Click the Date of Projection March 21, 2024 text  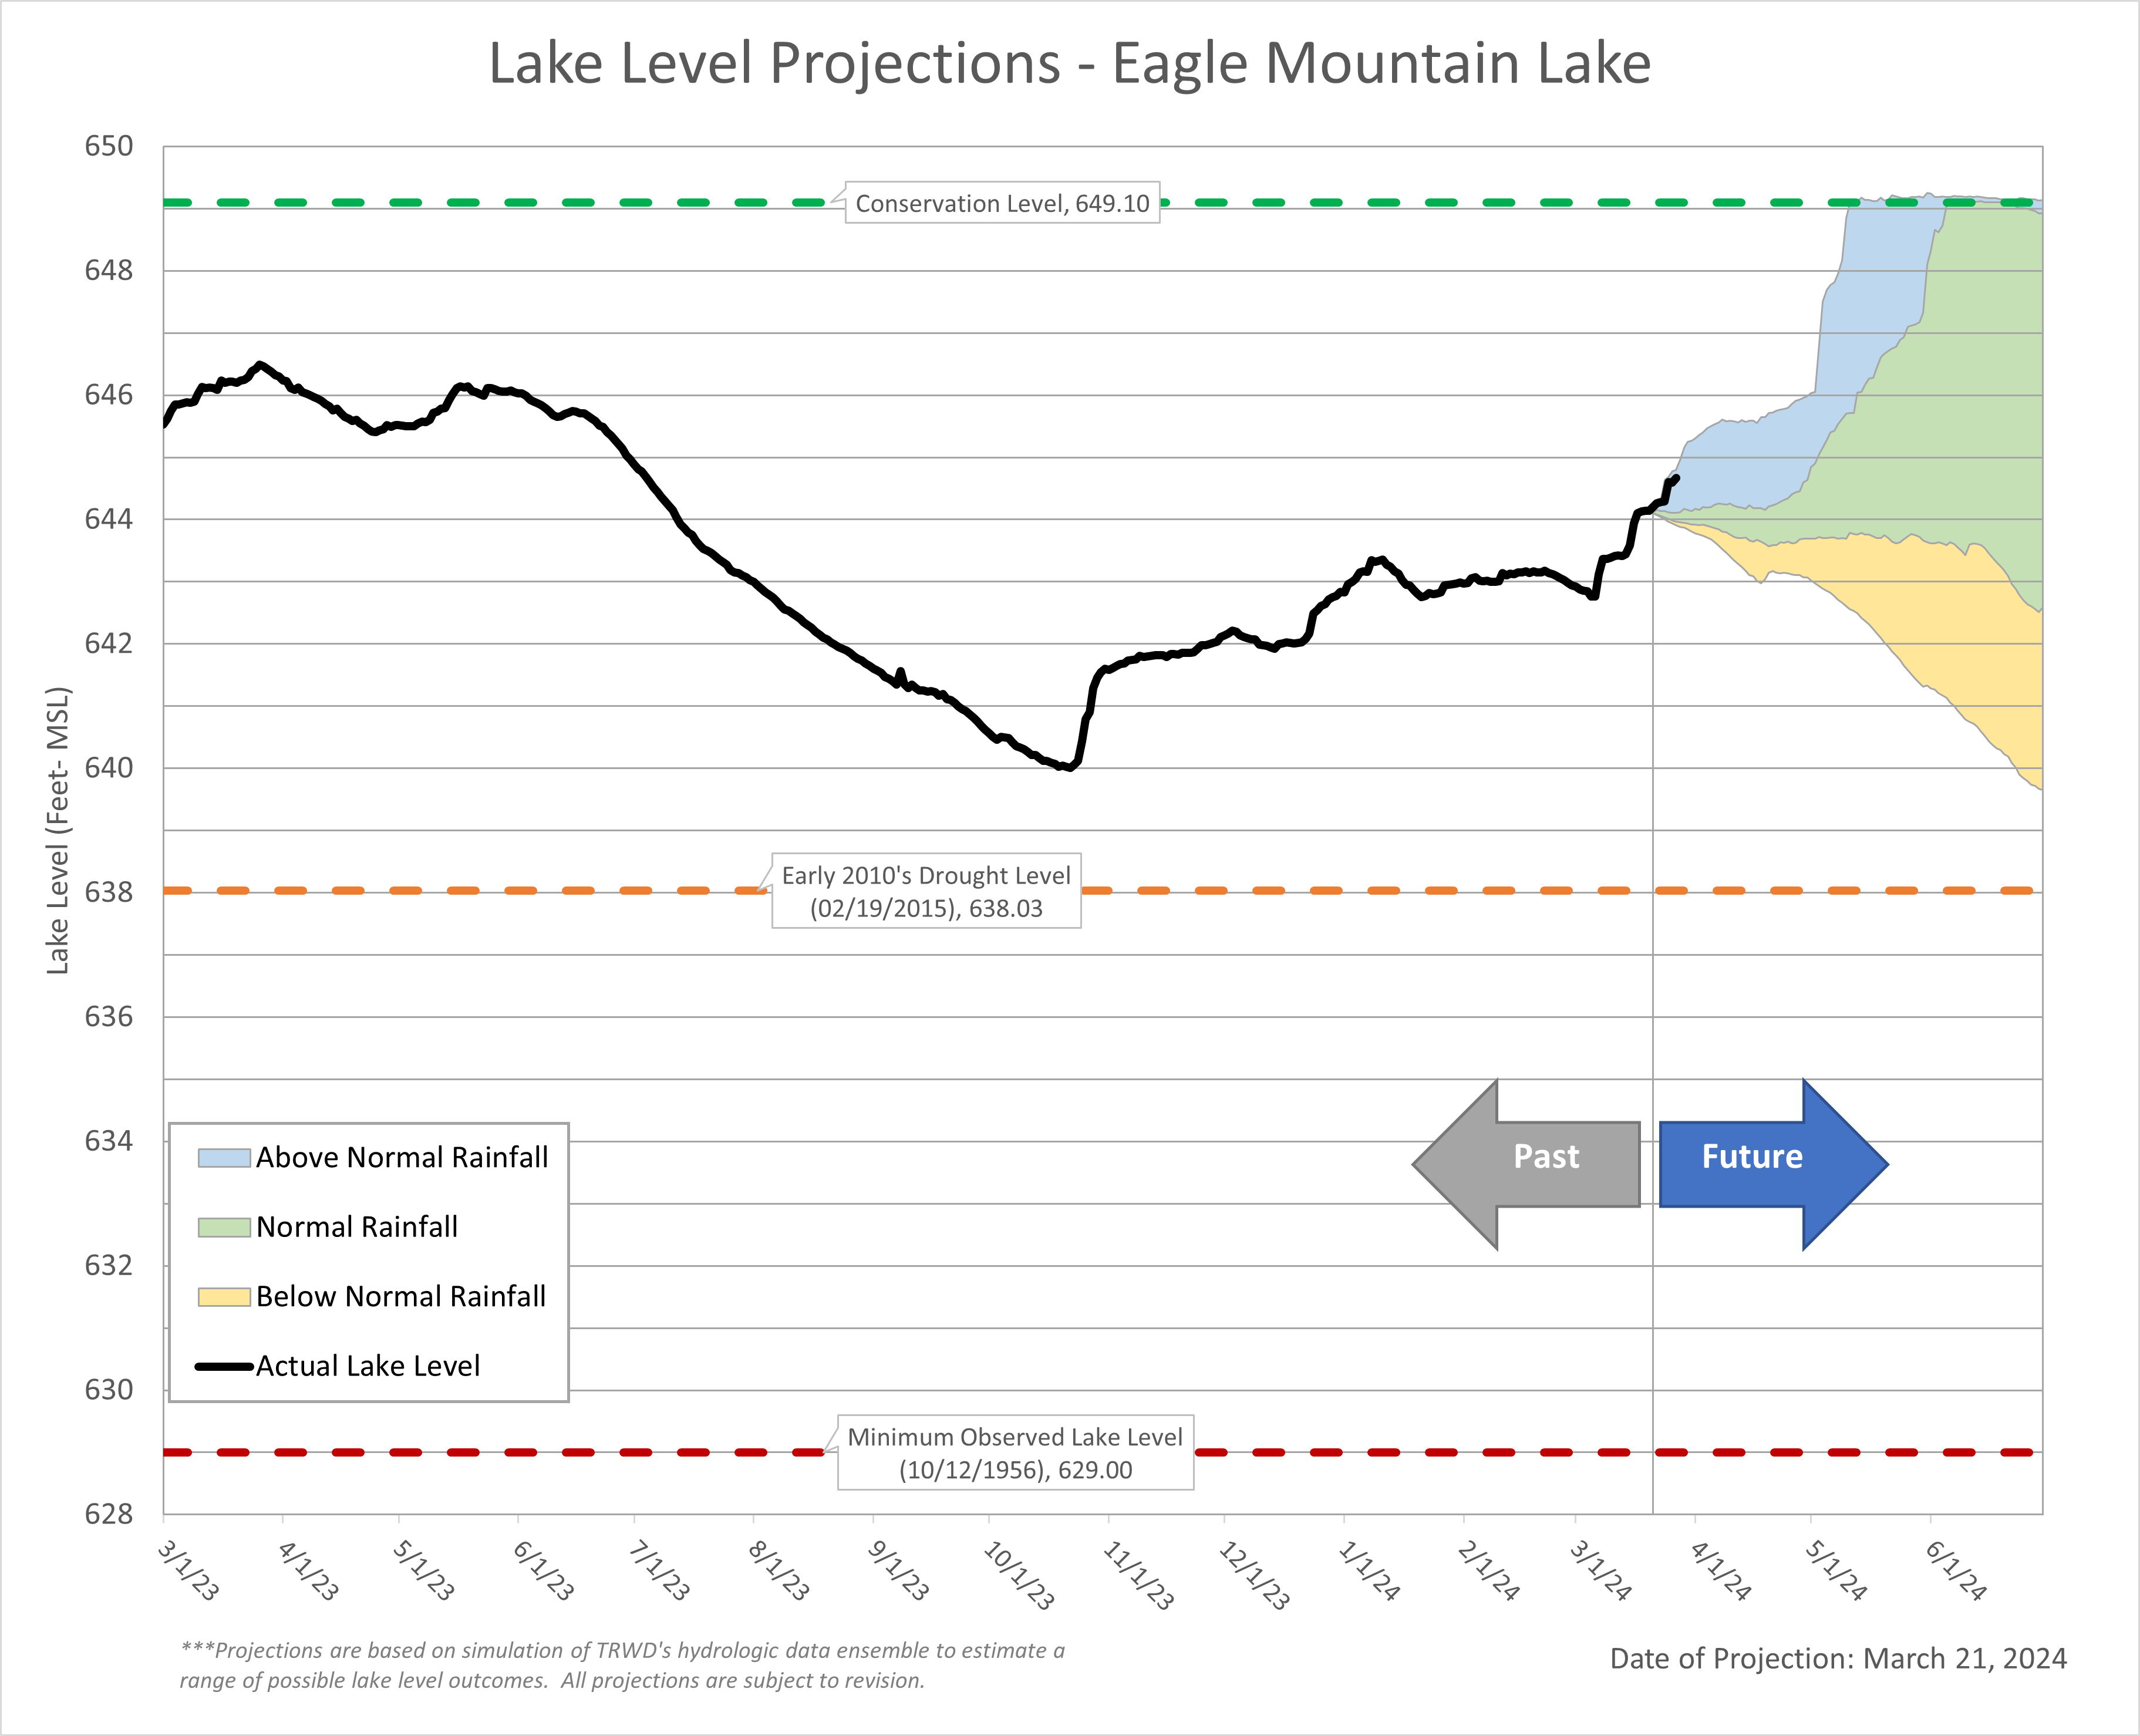coord(1838,1658)
